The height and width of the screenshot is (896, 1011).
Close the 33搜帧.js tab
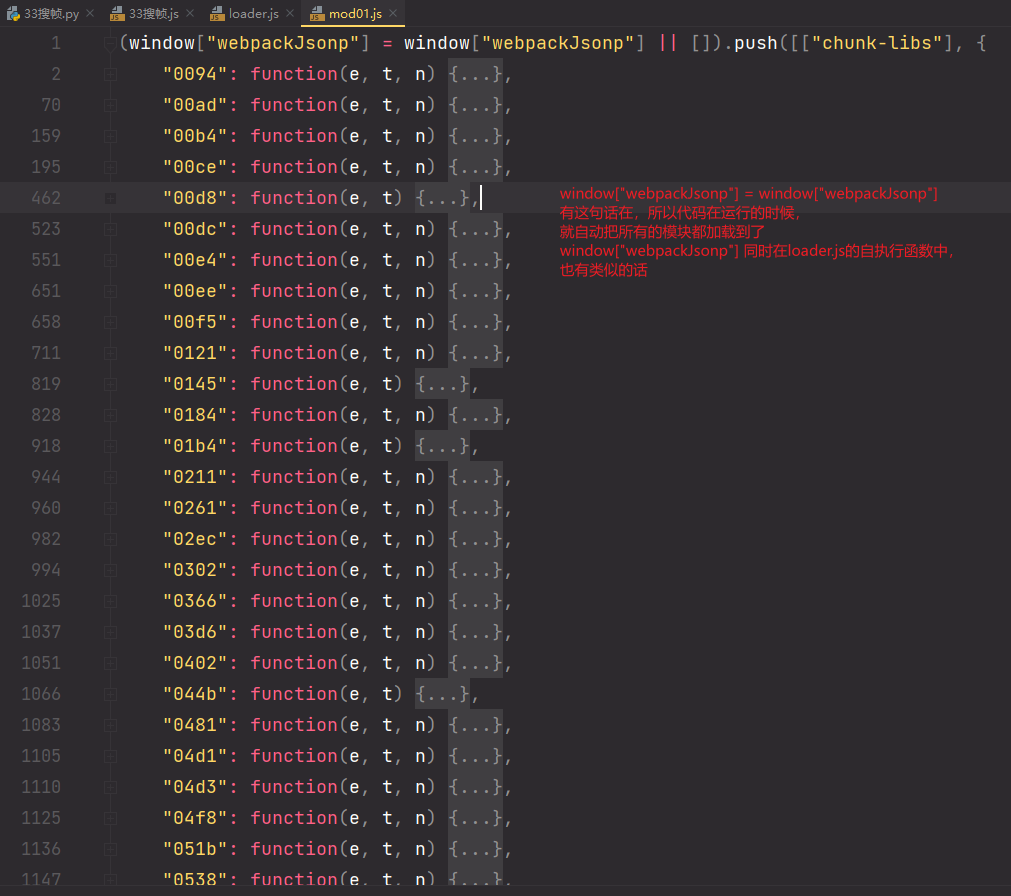190,13
